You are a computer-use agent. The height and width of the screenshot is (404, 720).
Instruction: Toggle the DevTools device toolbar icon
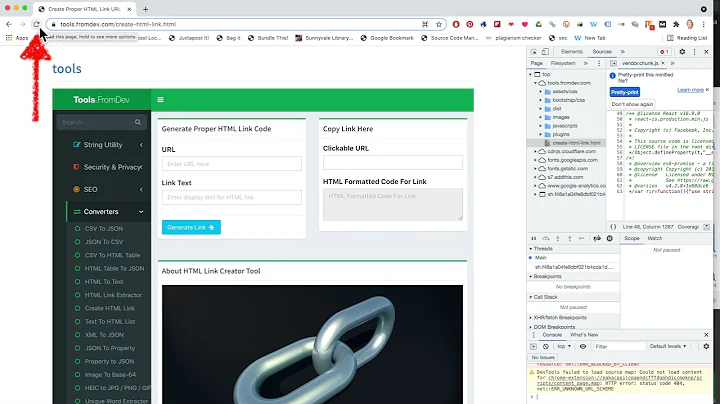pos(545,52)
